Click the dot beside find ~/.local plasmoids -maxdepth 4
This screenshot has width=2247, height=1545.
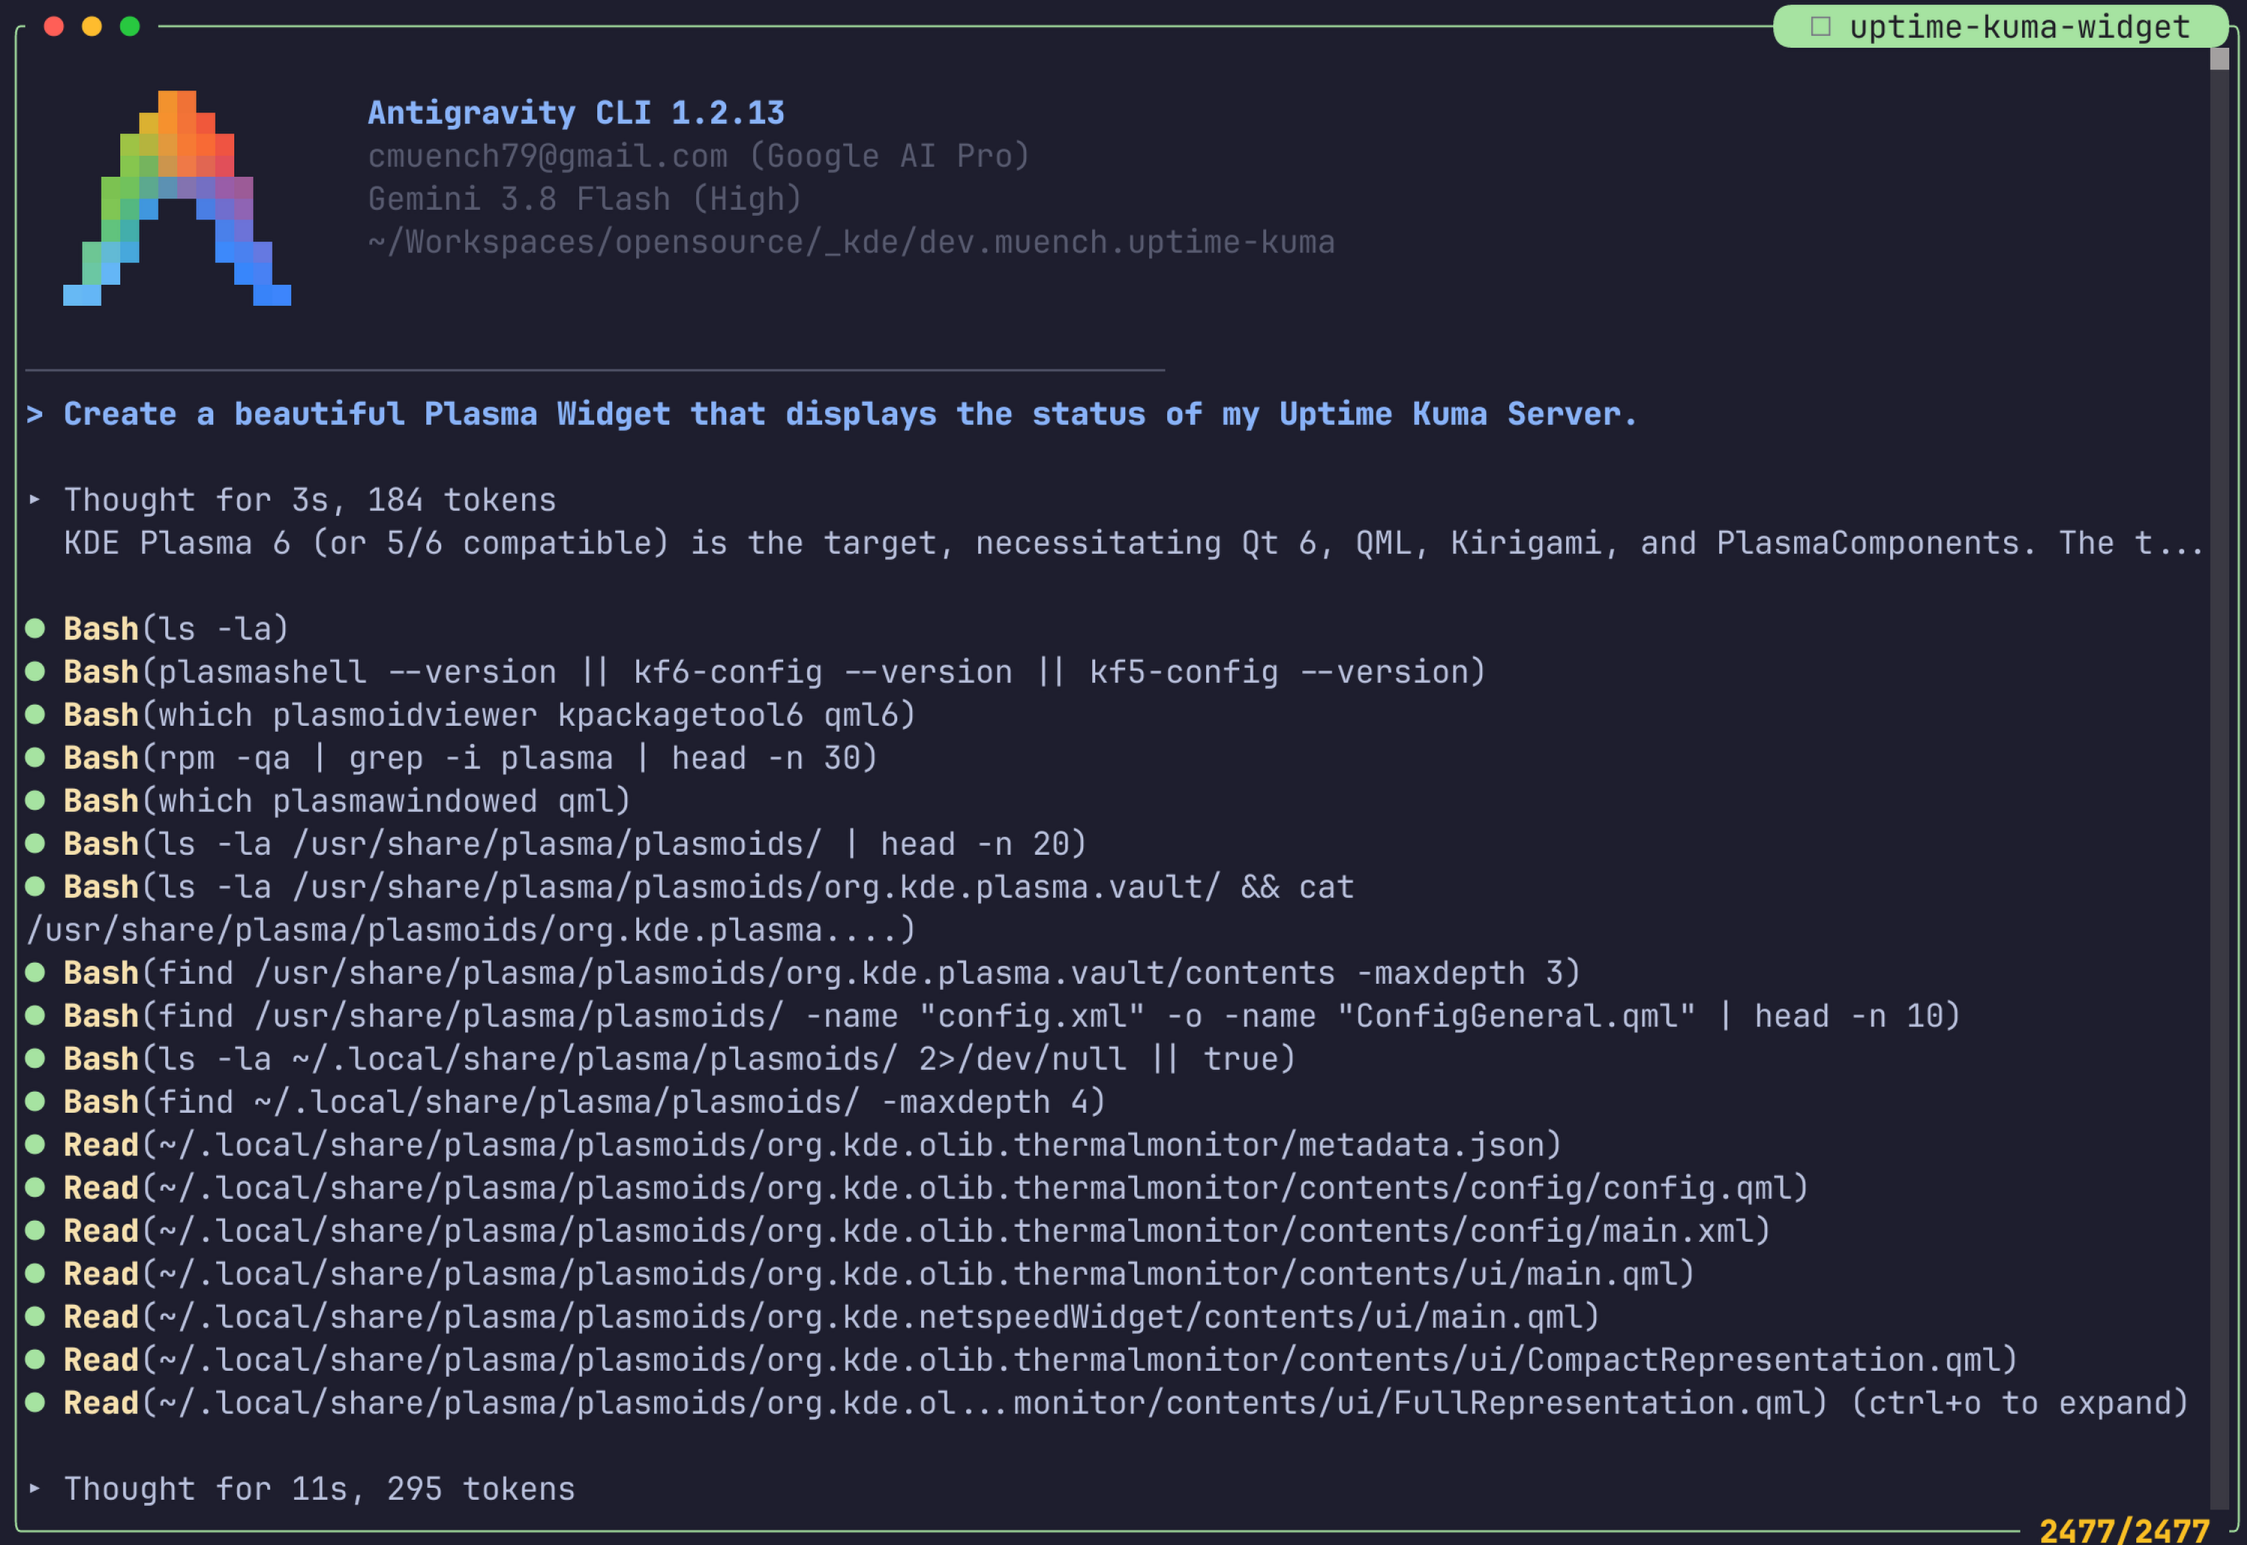click(x=36, y=1101)
